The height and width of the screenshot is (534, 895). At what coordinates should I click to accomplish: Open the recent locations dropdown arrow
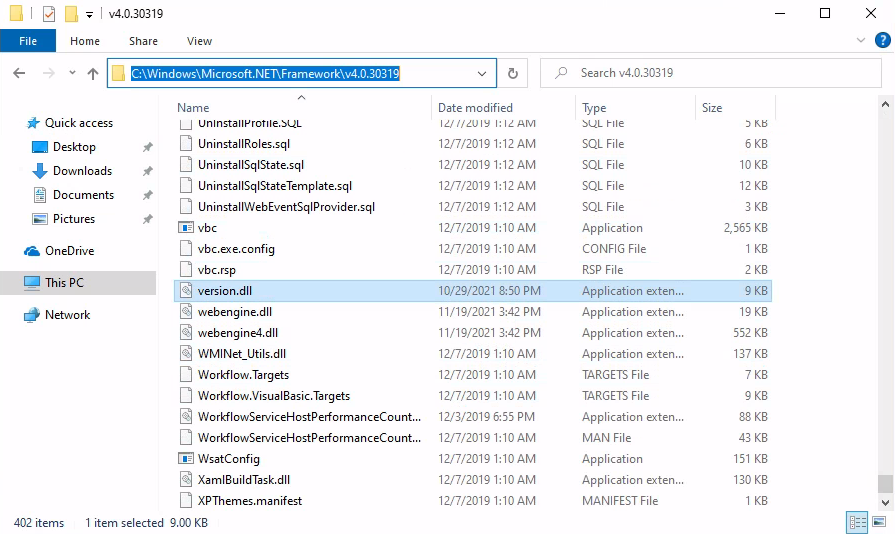tap(72, 73)
